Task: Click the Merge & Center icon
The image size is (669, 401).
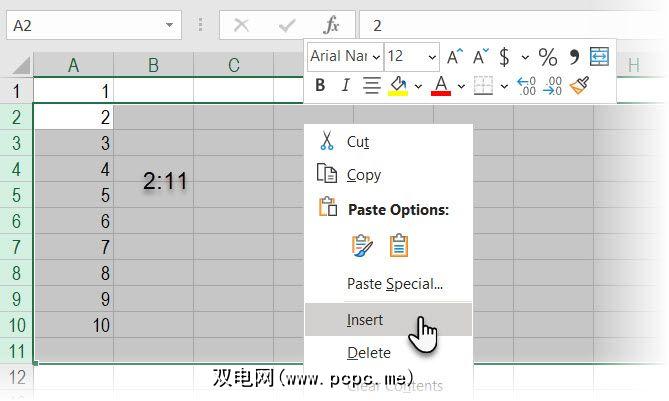Action: coord(599,56)
